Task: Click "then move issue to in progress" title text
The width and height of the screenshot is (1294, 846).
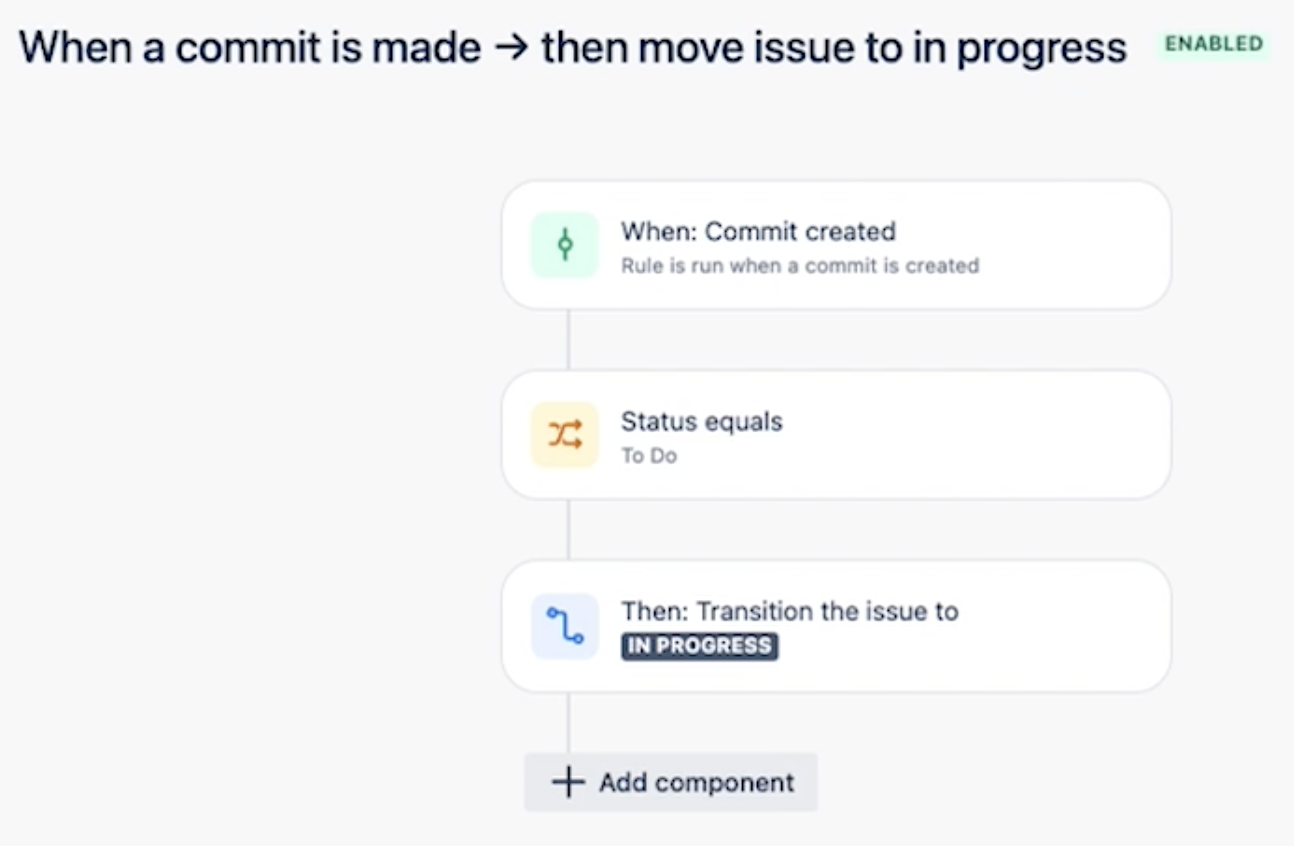Action: click(833, 48)
